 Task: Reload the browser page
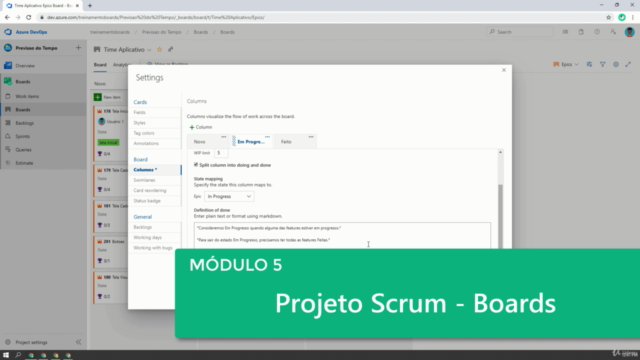tap(29, 17)
